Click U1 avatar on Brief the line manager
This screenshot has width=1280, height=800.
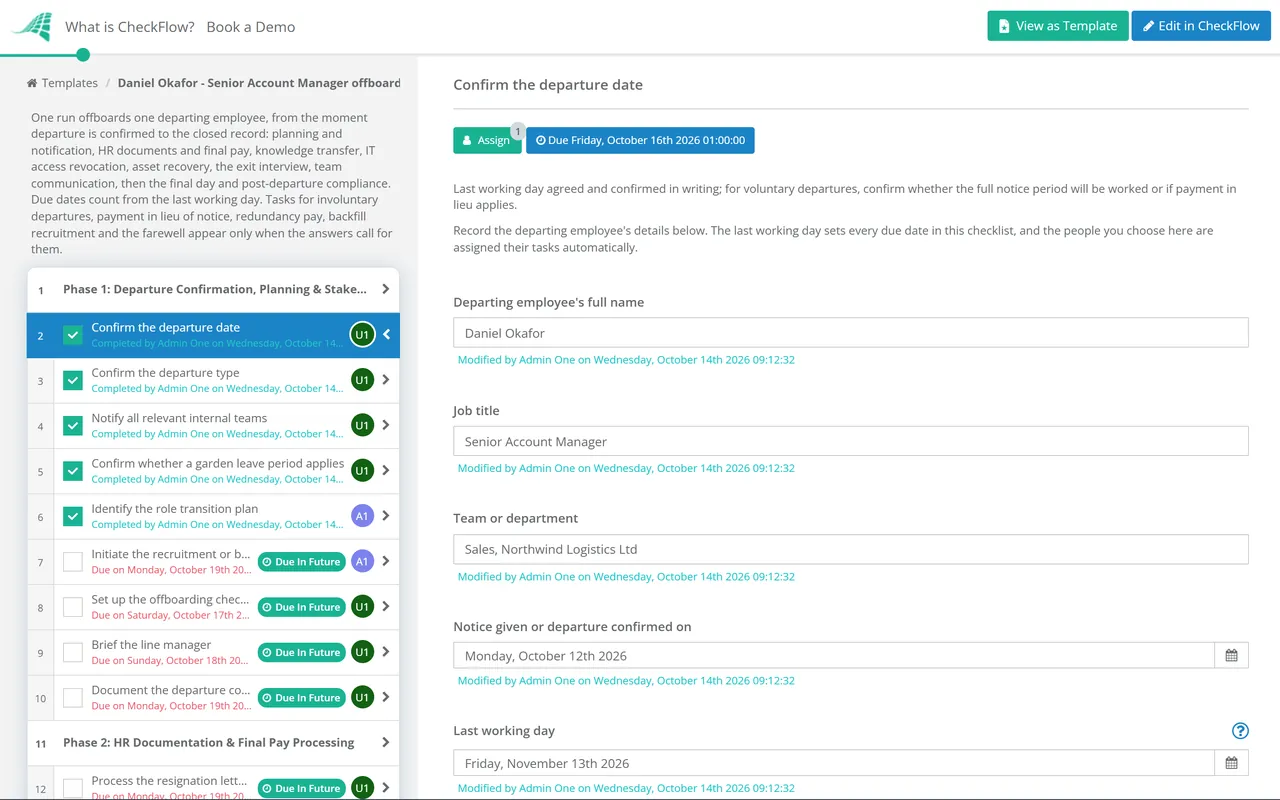coord(362,652)
